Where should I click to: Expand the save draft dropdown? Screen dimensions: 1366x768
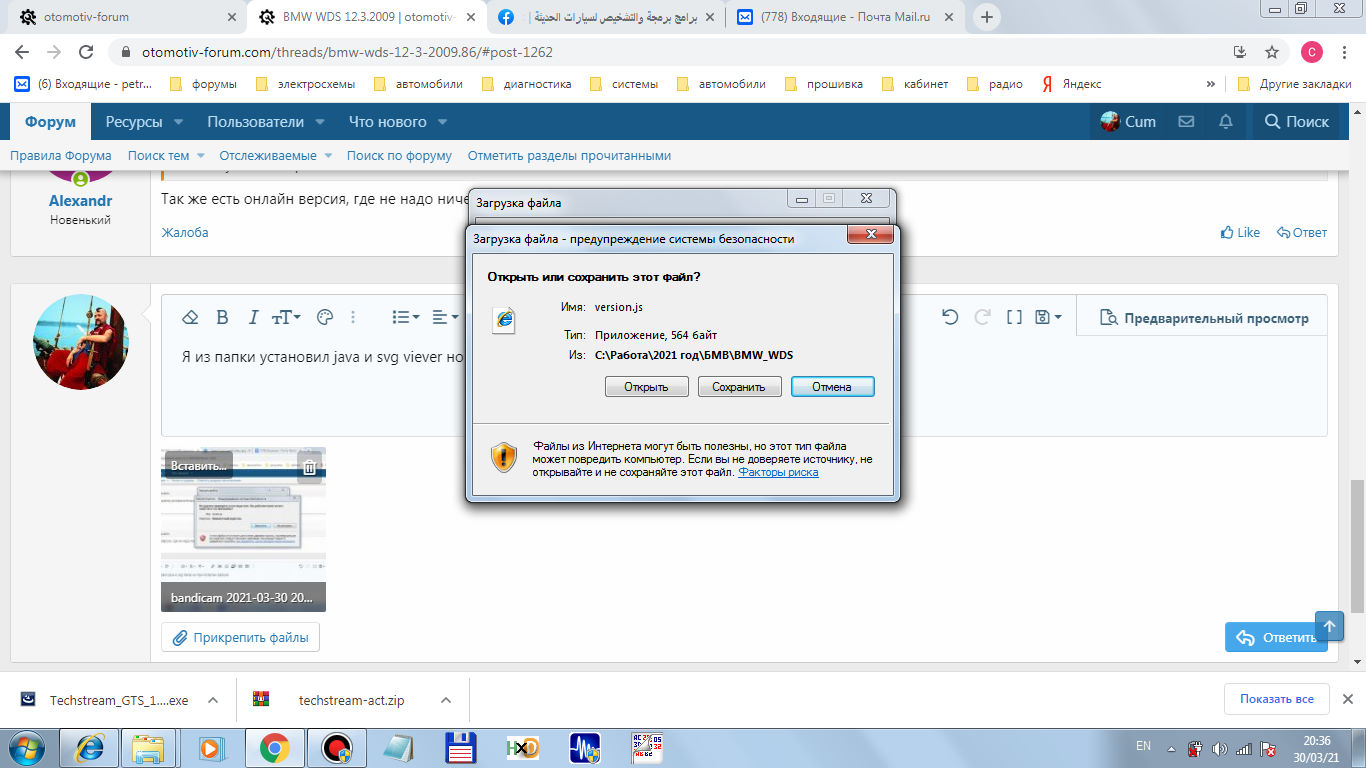click(x=1049, y=317)
